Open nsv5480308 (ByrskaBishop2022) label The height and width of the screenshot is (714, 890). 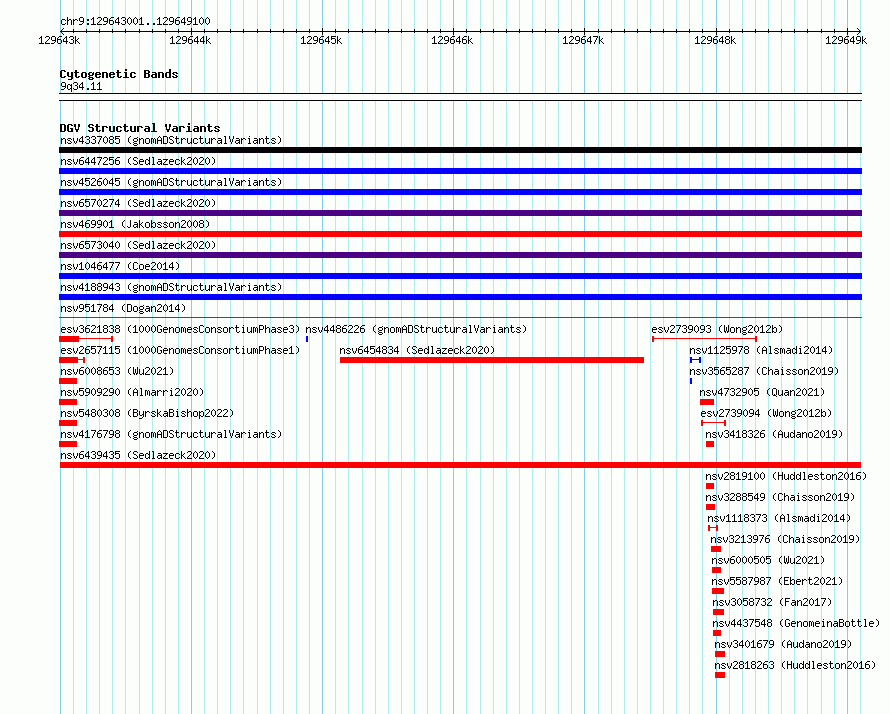pyautogui.click(x=147, y=413)
